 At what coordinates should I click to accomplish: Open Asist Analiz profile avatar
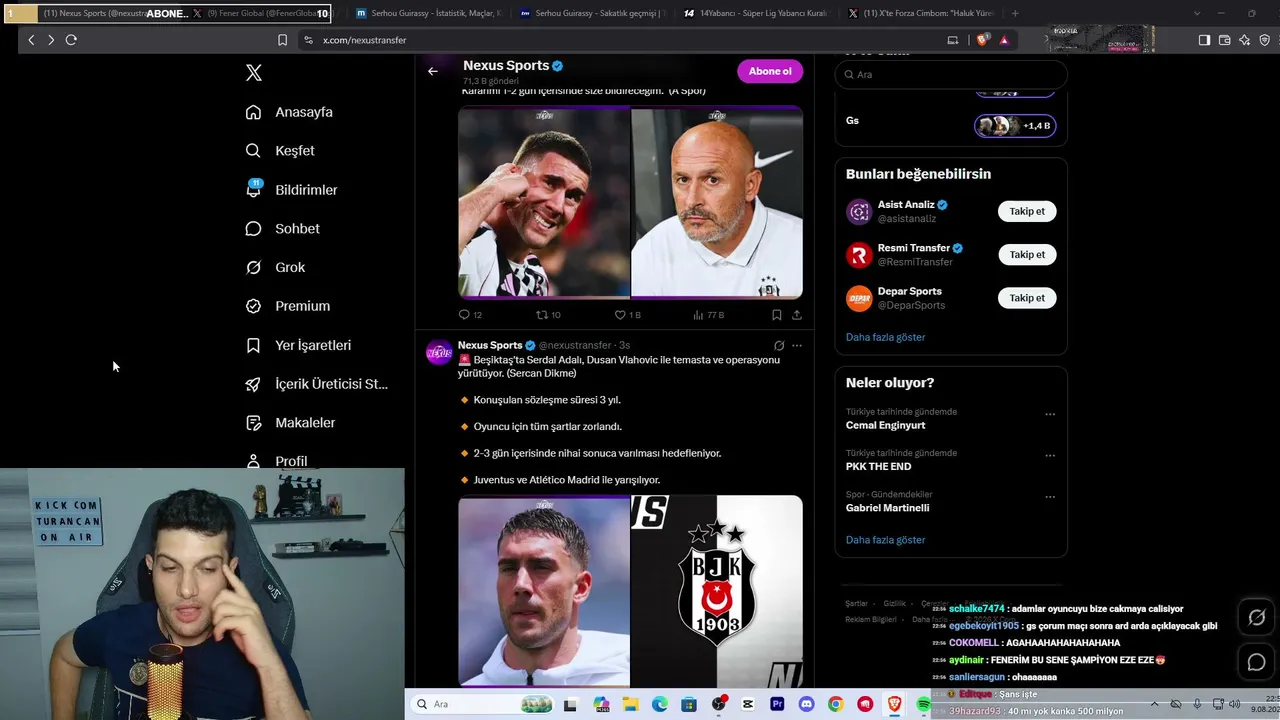[x=859, y=212]
